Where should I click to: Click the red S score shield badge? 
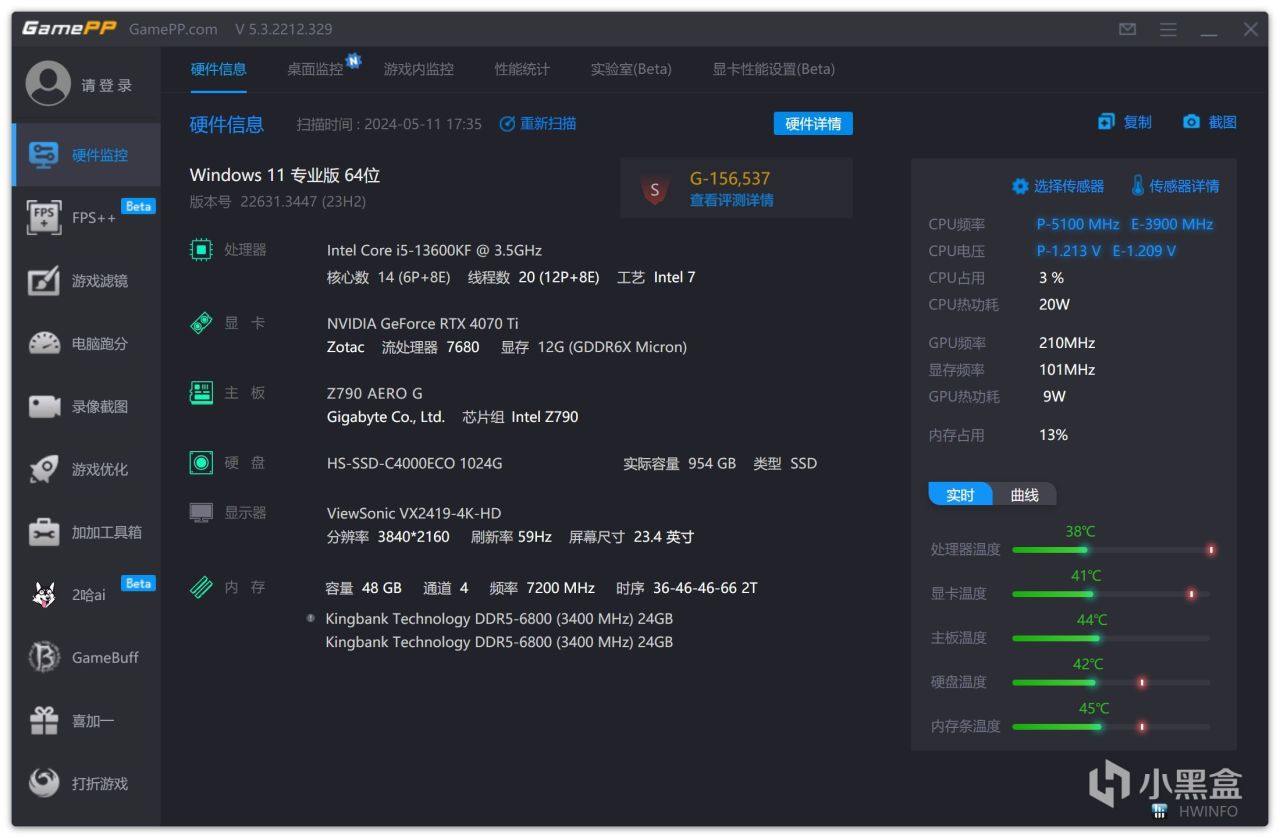point(655,189)
